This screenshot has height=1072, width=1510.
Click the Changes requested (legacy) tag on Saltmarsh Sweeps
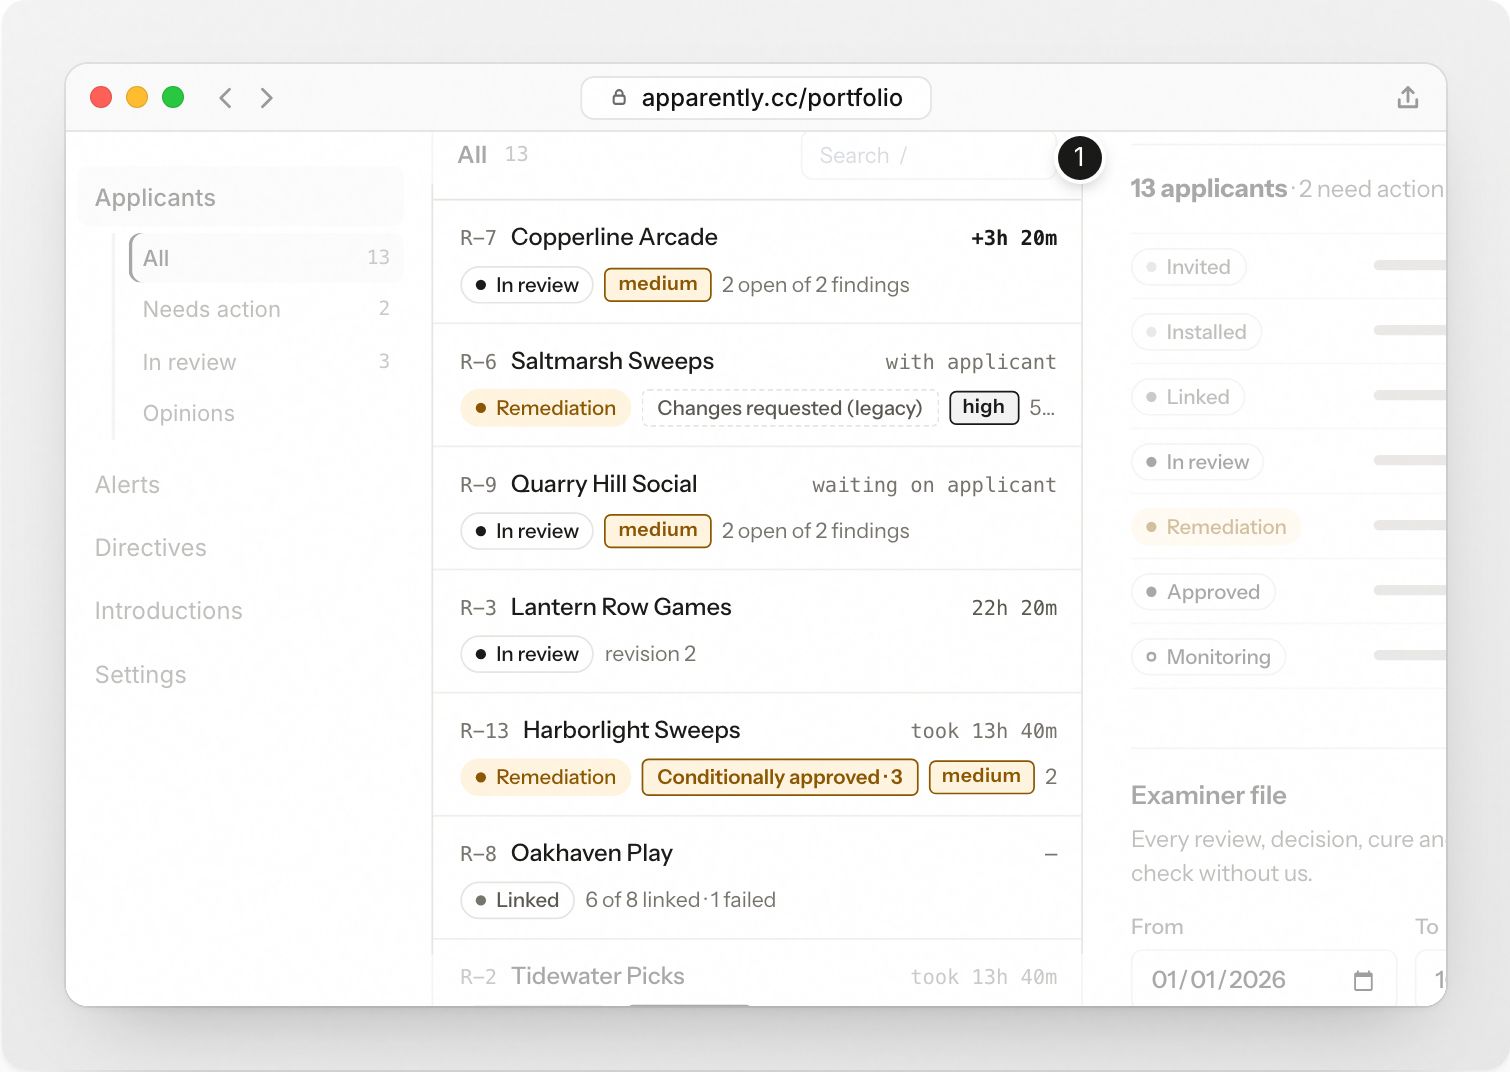790,408
